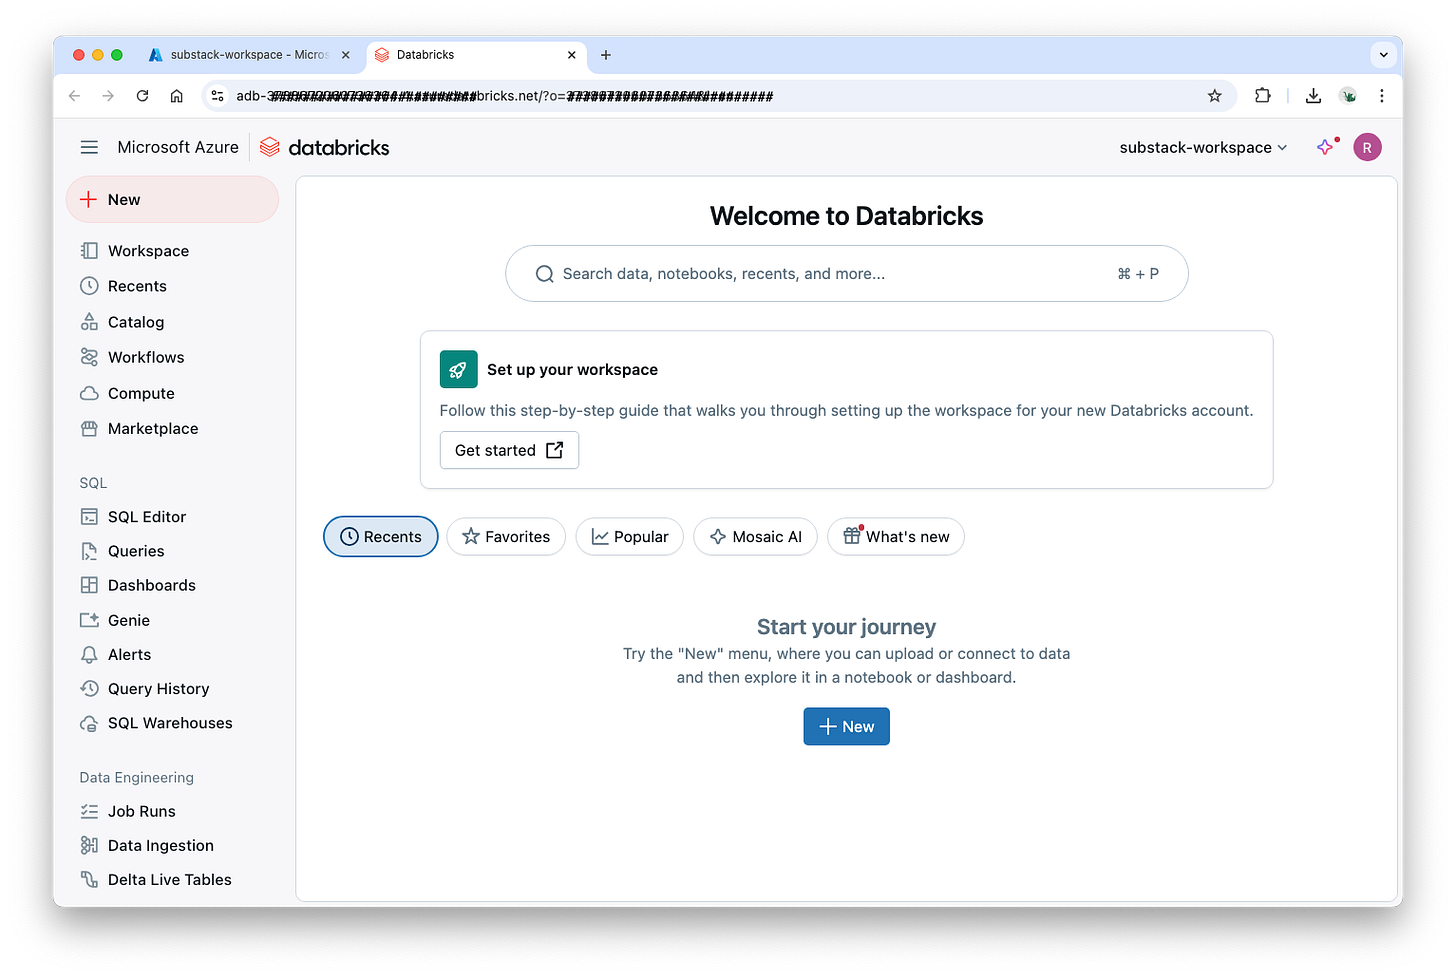Open browser extensions puzzle icon
1456x977 pixels.
click(x=1263, y=96)
